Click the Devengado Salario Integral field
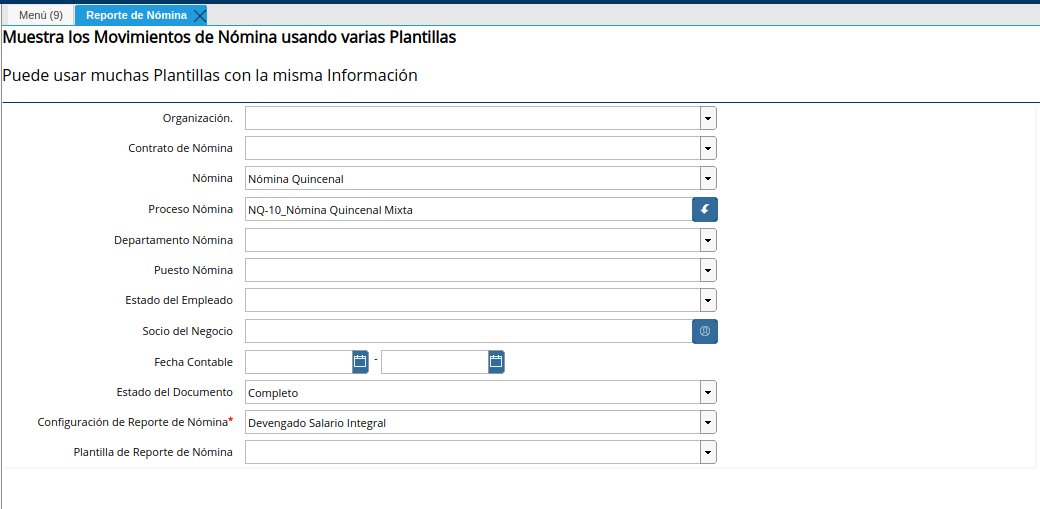 pos(473,422)
